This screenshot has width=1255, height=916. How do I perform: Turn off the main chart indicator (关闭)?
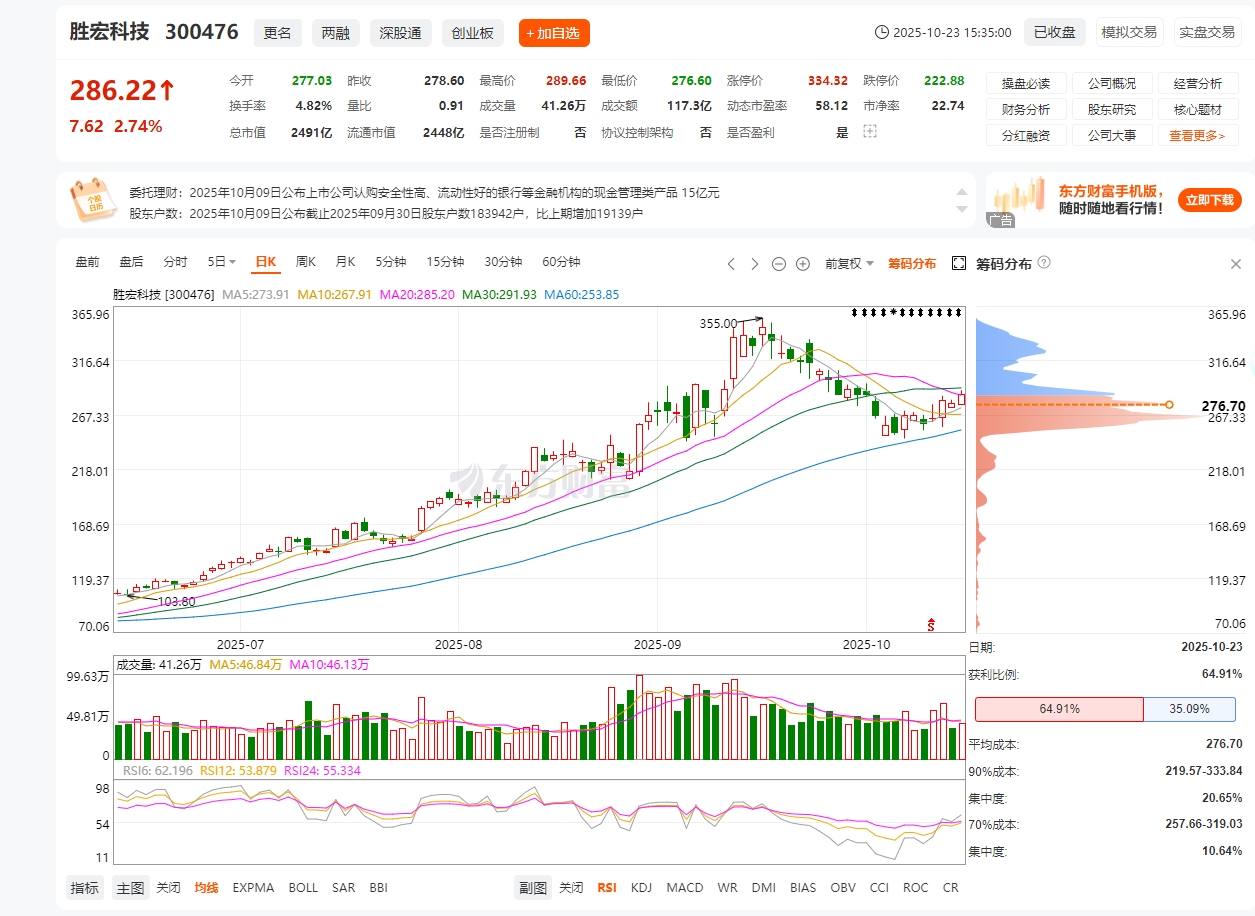pos(168,887)
